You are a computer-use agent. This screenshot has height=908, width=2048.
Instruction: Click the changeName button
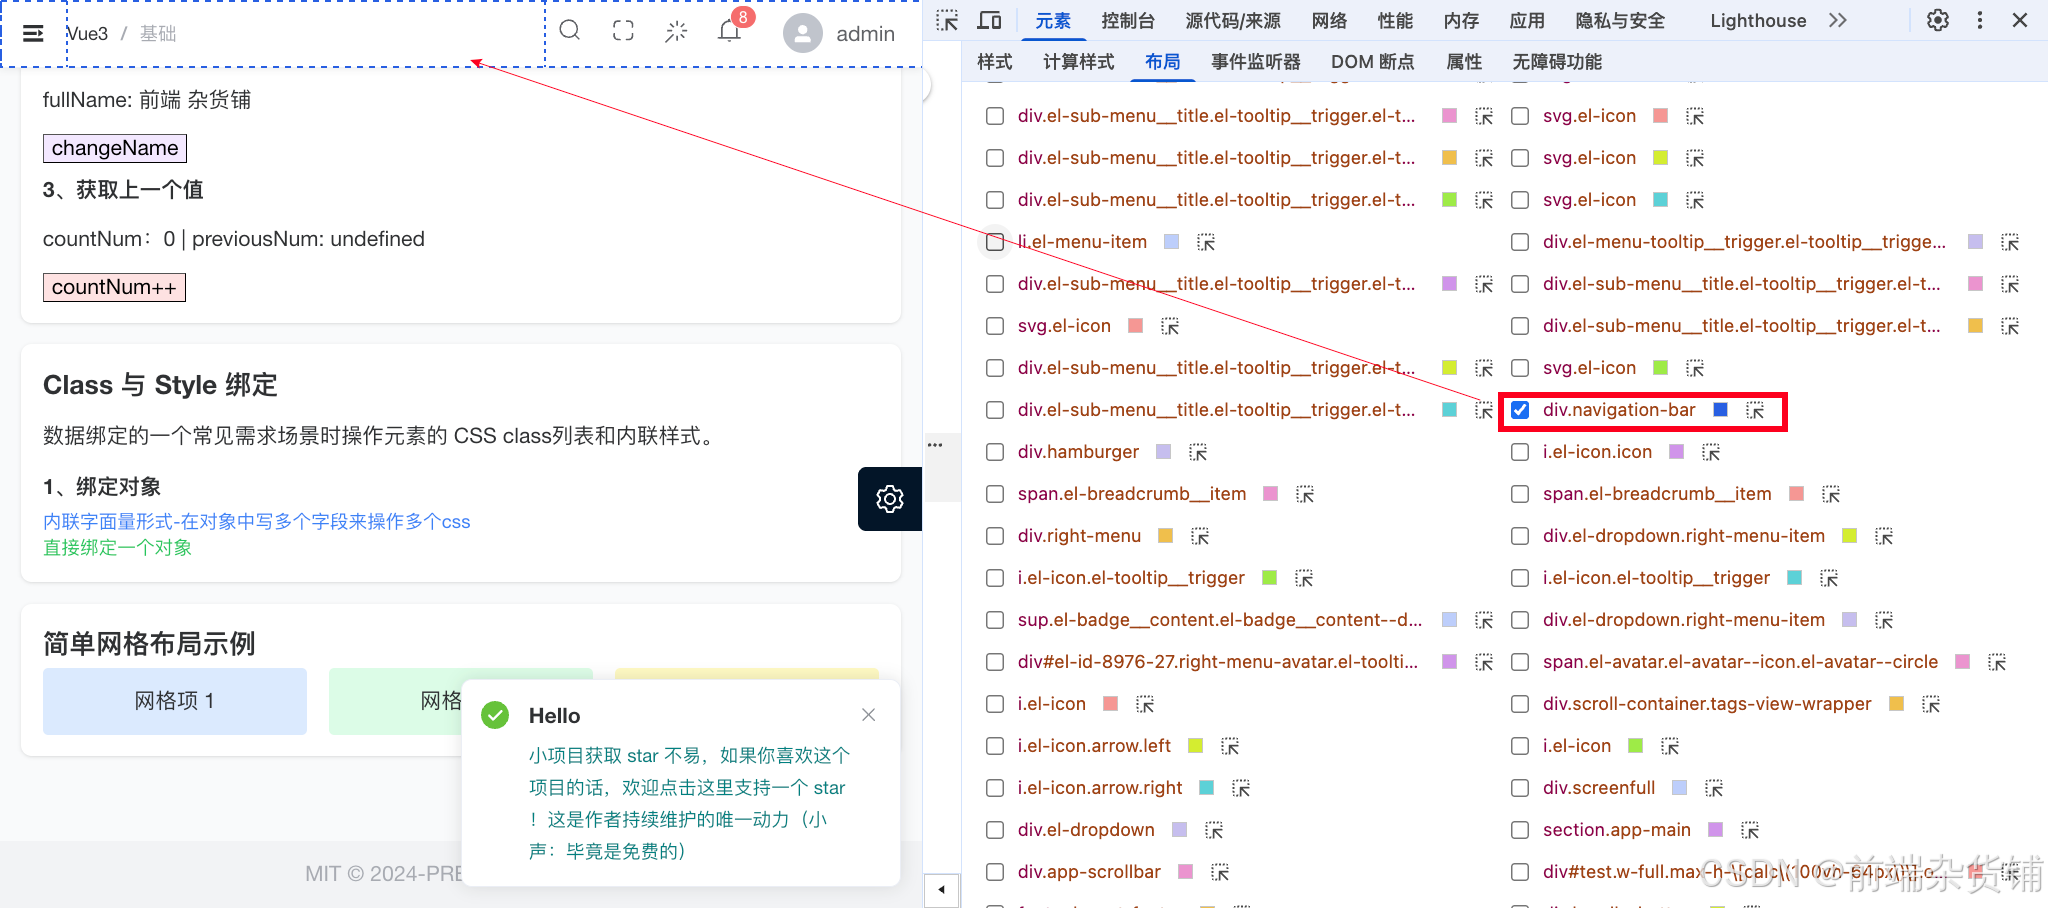115,148
